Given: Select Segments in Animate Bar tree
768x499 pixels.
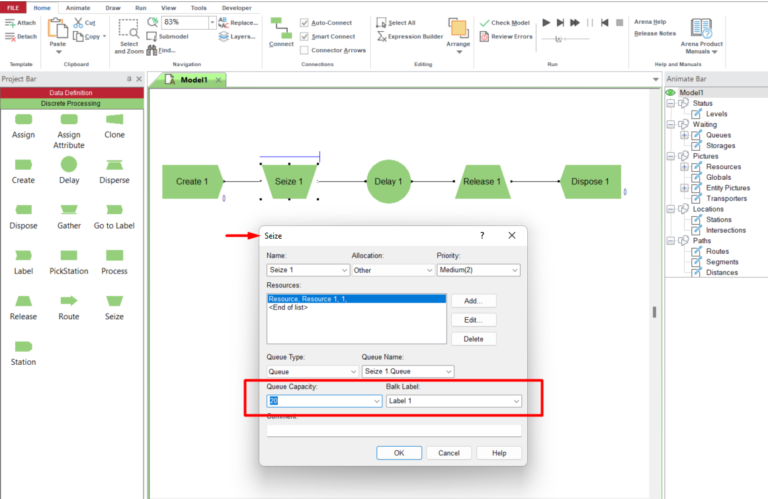Looking at the screenshot, I should tap(722, 262).
